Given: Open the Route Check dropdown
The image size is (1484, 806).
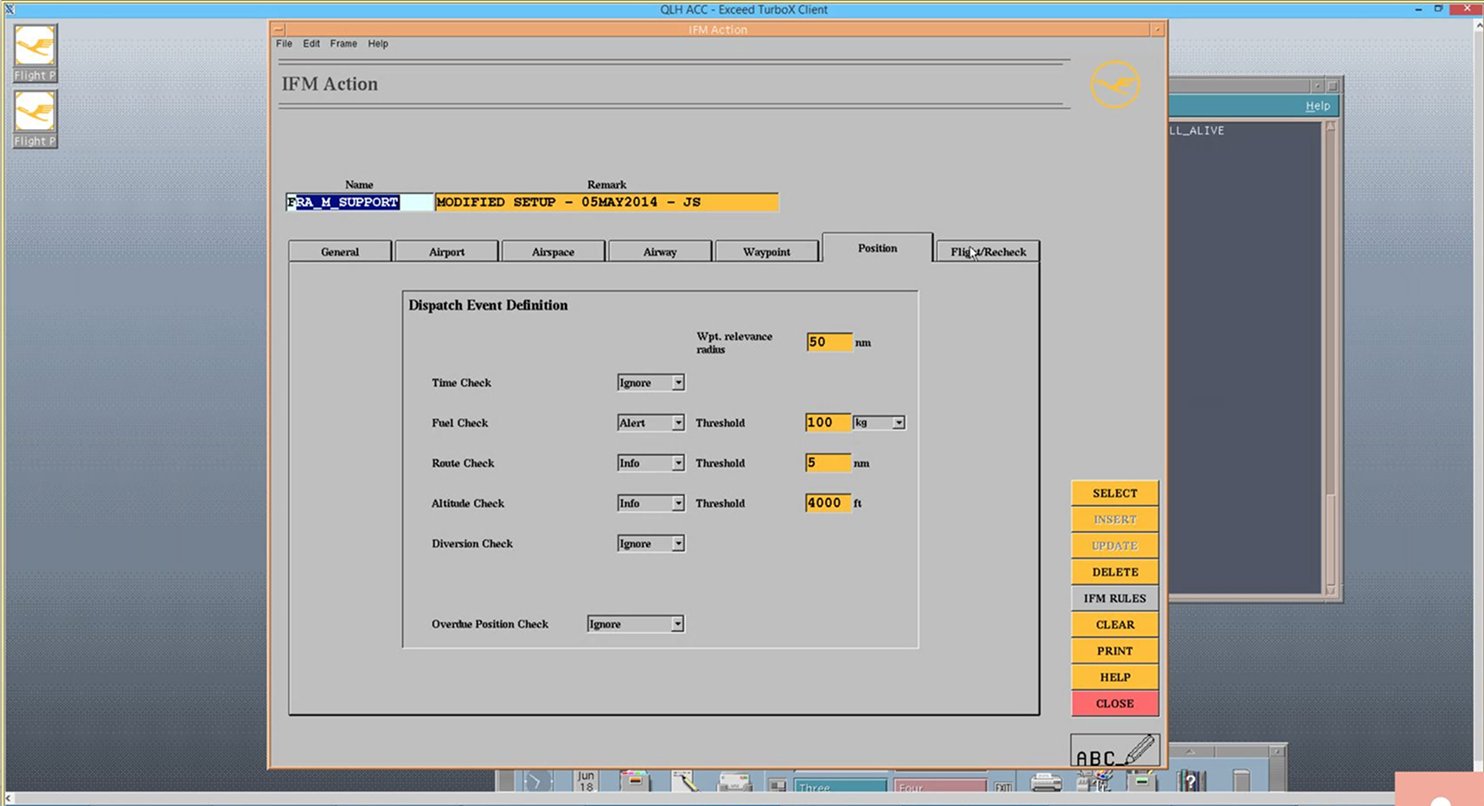Looking at the screenshot, I should pyautogui.click(x=650, y=463).
